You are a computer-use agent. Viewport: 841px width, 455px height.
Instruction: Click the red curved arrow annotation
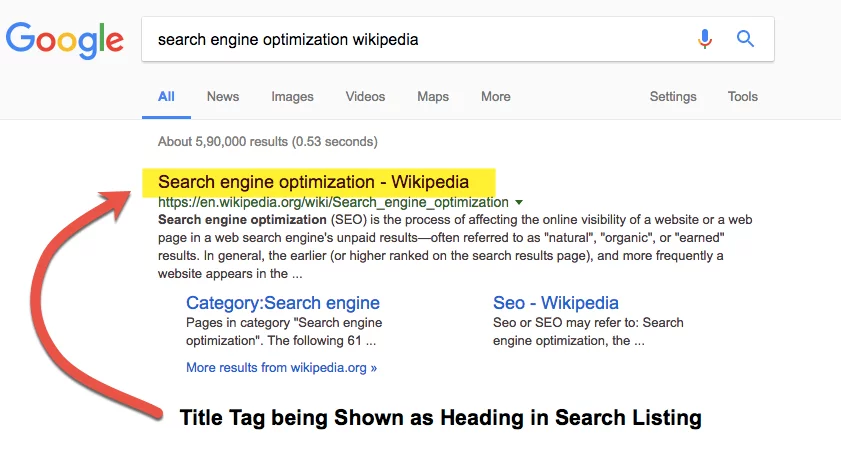pyautogui.click(x=80, y=300)
